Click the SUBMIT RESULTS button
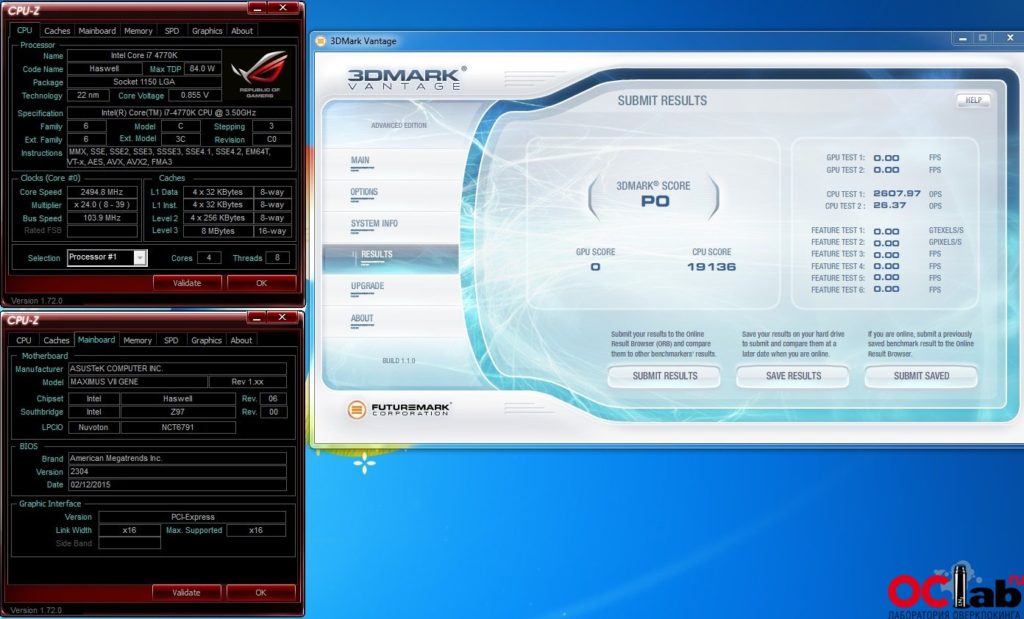 (664, 376)
